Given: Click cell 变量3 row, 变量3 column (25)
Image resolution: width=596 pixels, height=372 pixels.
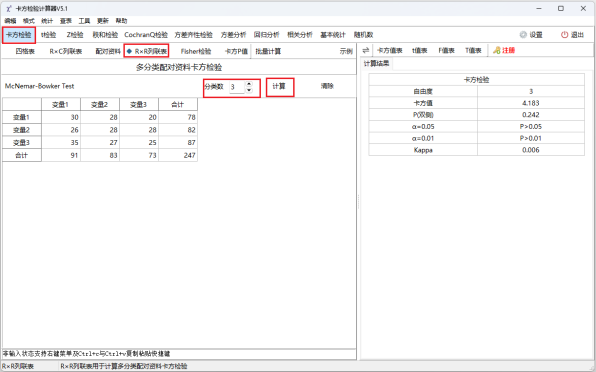Looking at the screenshot, I should (x=139, y=142).
